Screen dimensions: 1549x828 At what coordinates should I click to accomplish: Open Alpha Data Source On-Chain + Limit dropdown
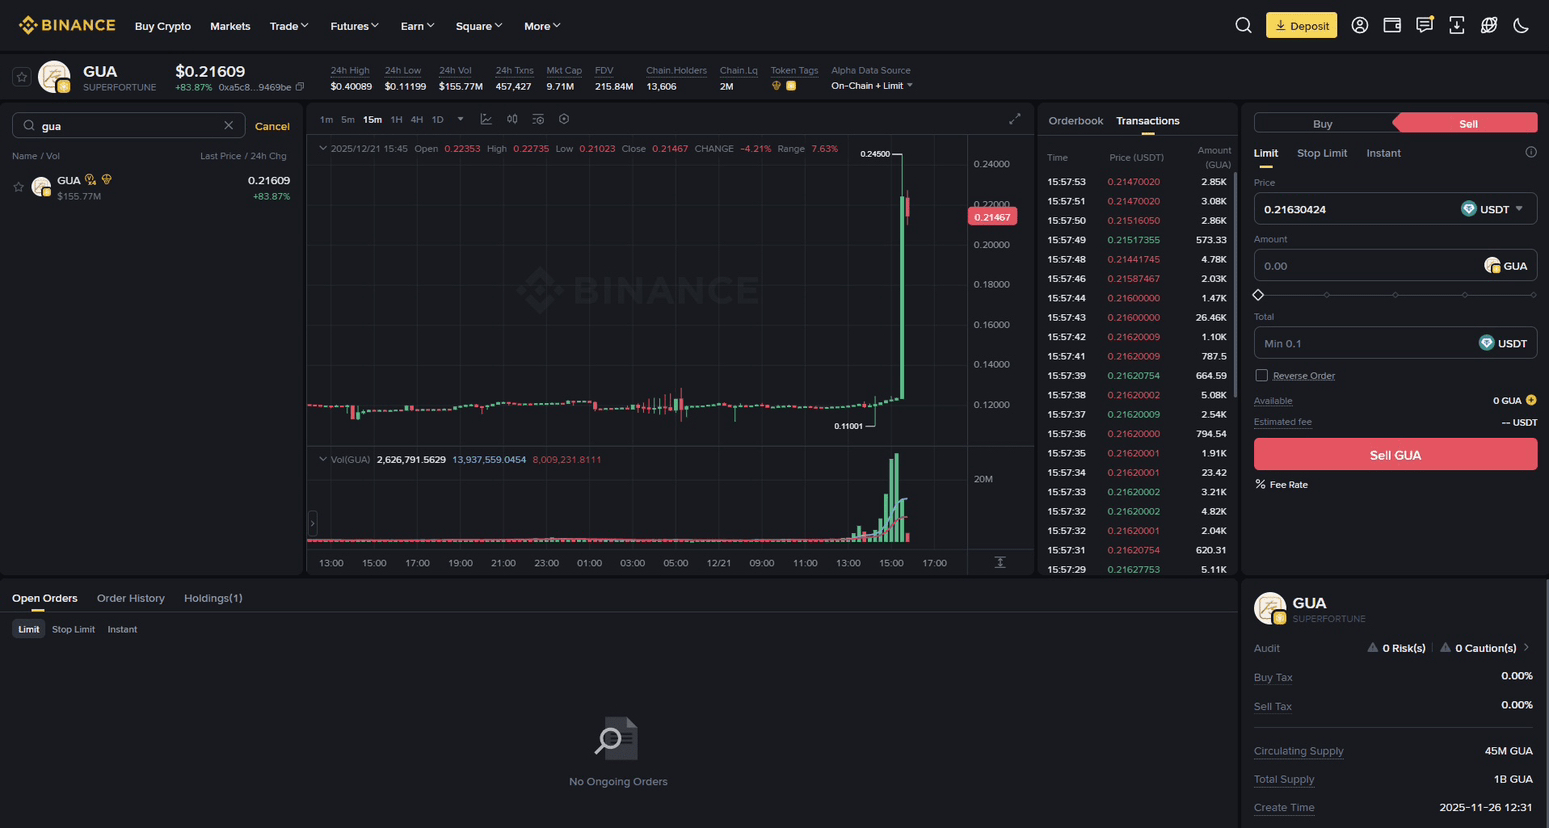click(x=872, y=86)
